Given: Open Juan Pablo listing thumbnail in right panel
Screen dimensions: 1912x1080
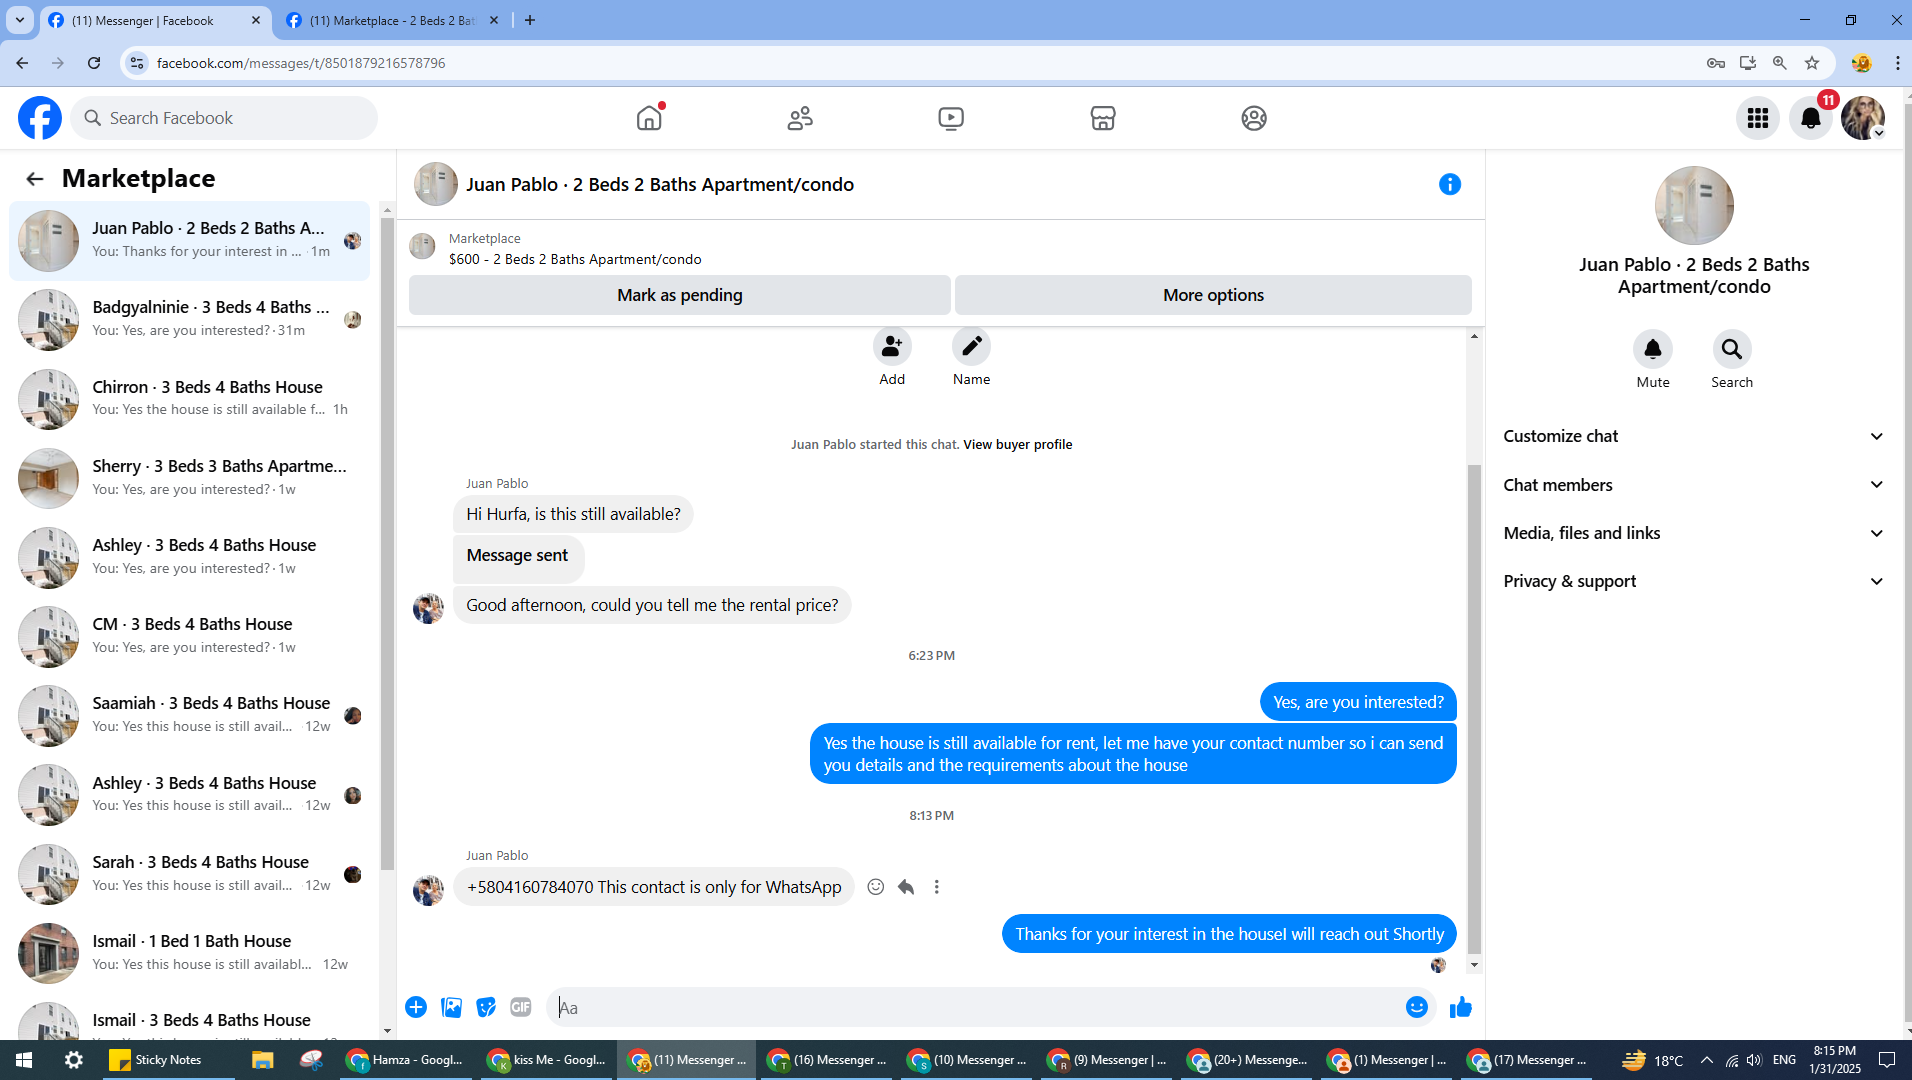Looking at the screenshot, I should (1694, 206).
